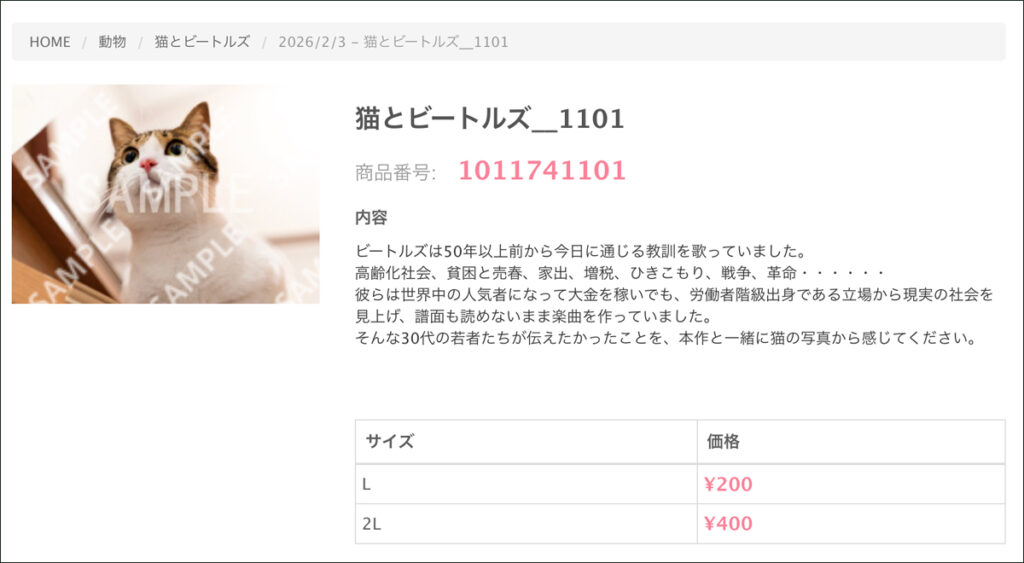Click the product title 猫とビートルズ__1101
The width and height of the screenshot is (1024, 563).
490,119
